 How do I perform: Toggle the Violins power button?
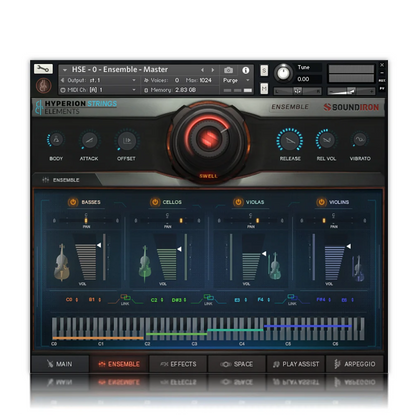(321, 202)
